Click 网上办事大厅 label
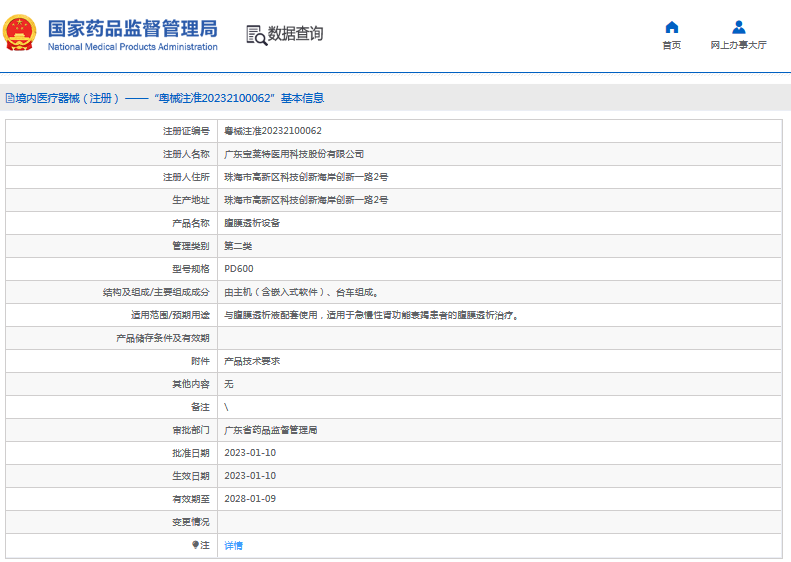 739,45
